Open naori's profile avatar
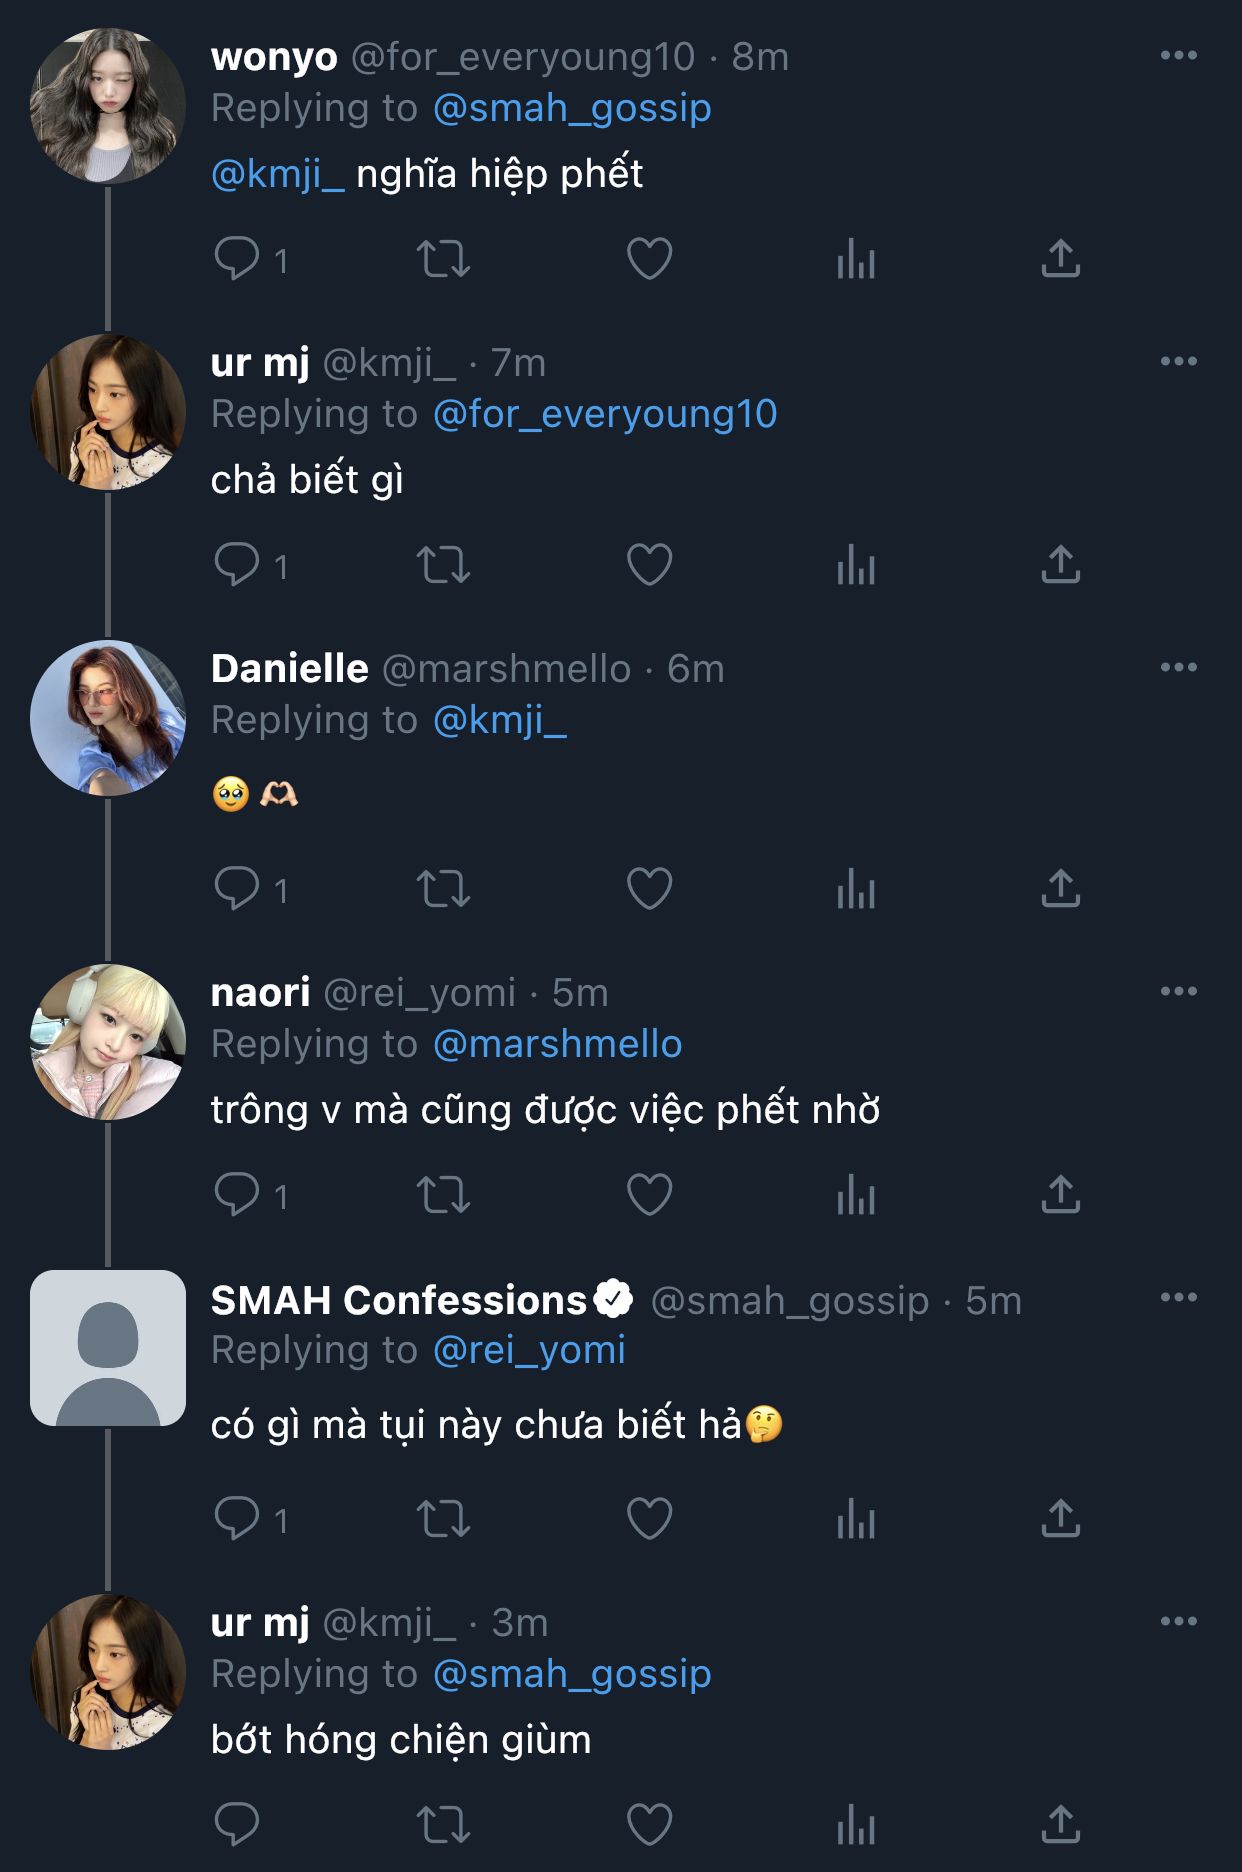Viewport: 1242px width, 1872px height. 108,1042
